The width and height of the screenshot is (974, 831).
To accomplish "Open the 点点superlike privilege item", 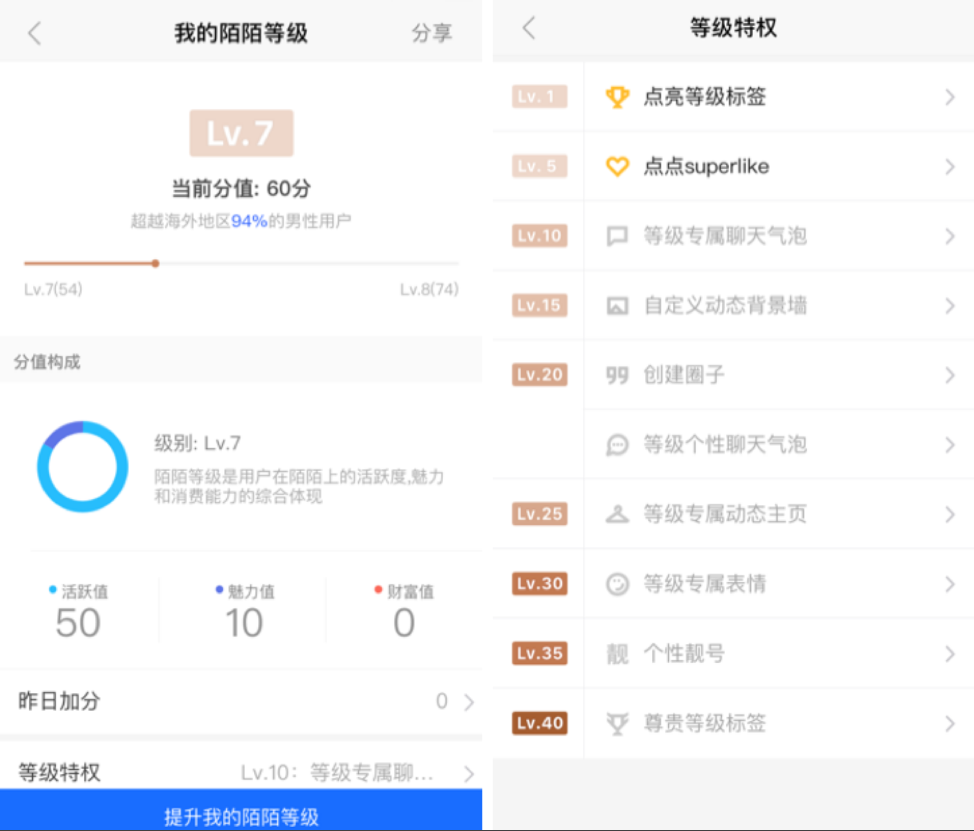I will [779, 166].
